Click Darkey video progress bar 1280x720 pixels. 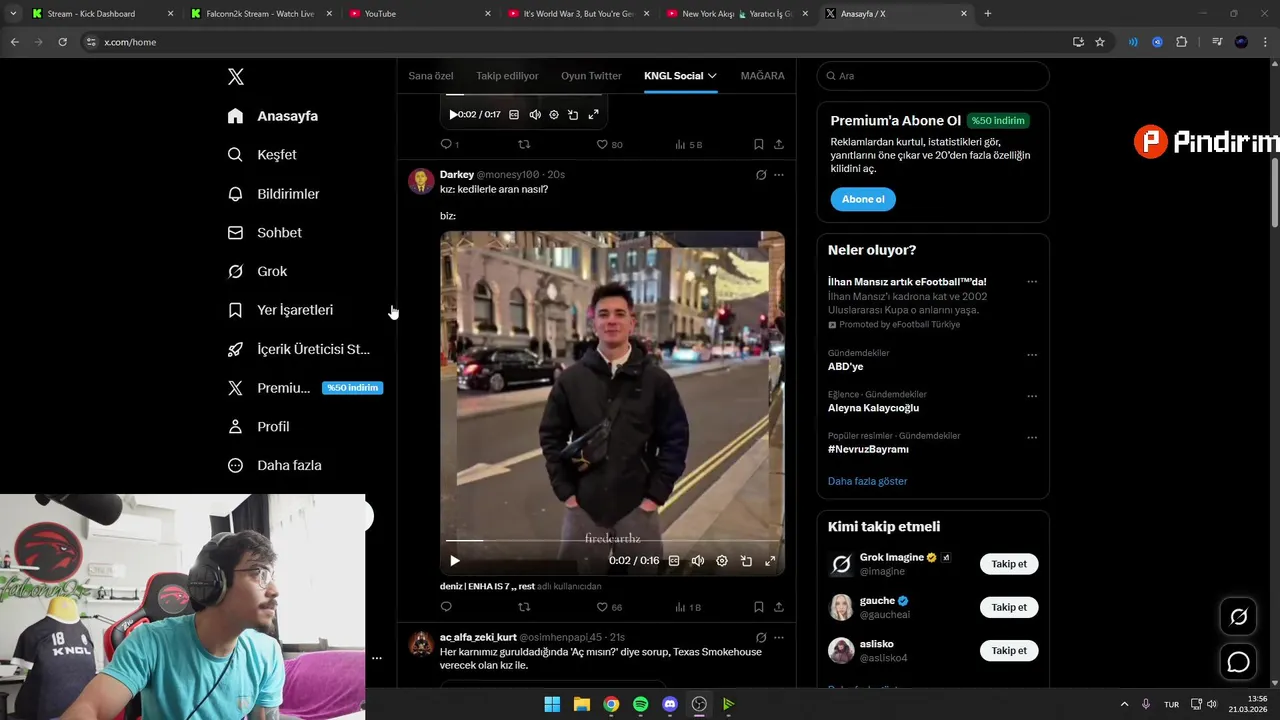point(612,541)
